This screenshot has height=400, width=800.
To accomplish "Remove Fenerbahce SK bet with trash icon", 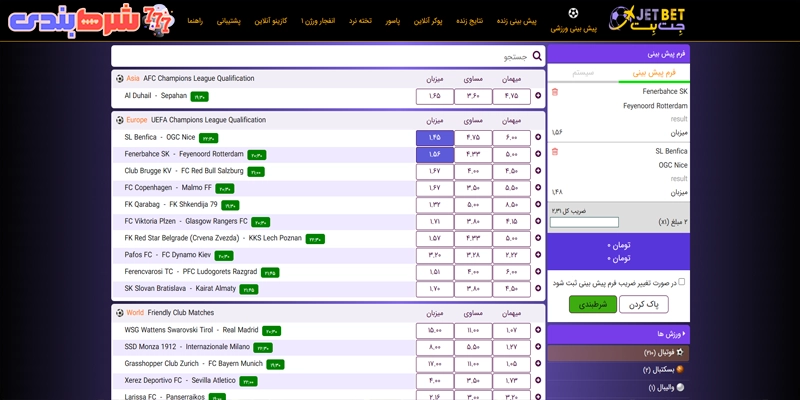I will pos(555,92).
